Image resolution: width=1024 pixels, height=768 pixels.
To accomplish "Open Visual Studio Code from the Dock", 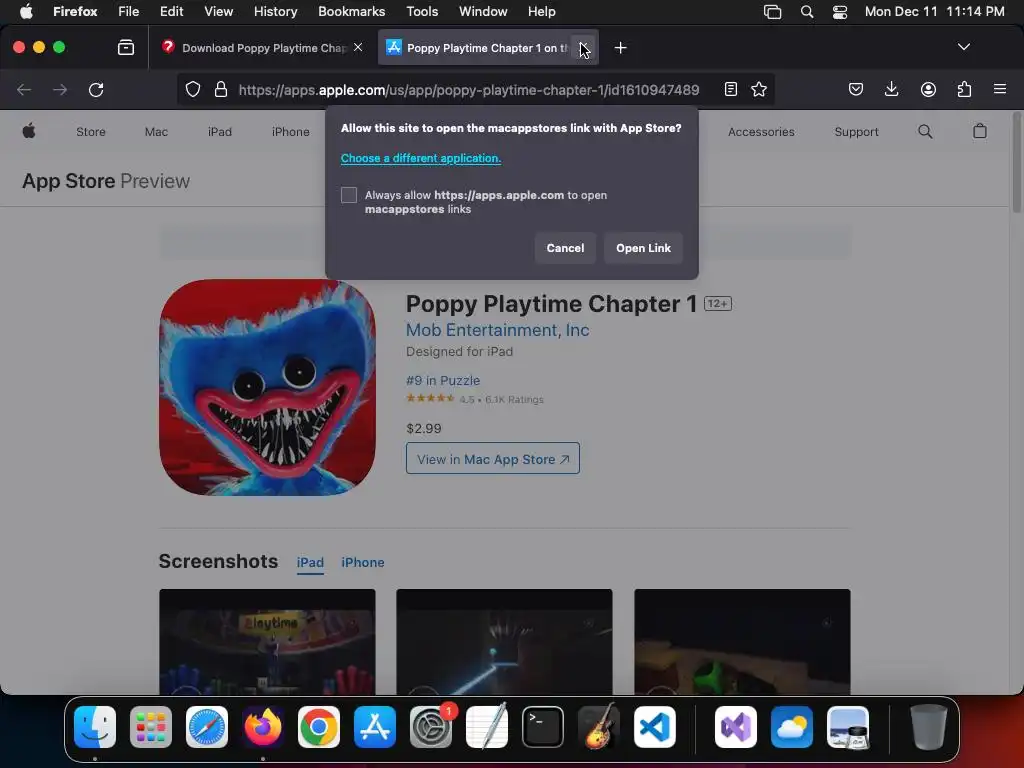I will pos(654,727).
